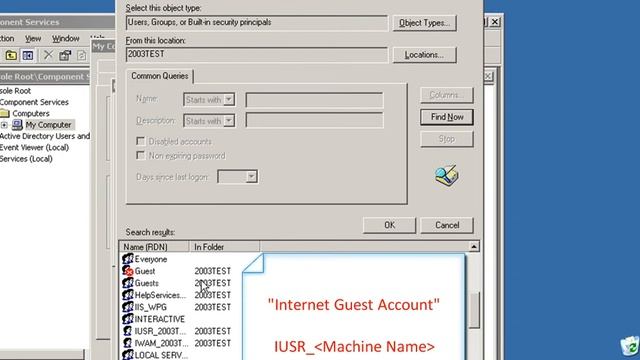Click the search results scrollbar thumb
Viewport: 640px width, 360px height.
(x=473, y=310)
